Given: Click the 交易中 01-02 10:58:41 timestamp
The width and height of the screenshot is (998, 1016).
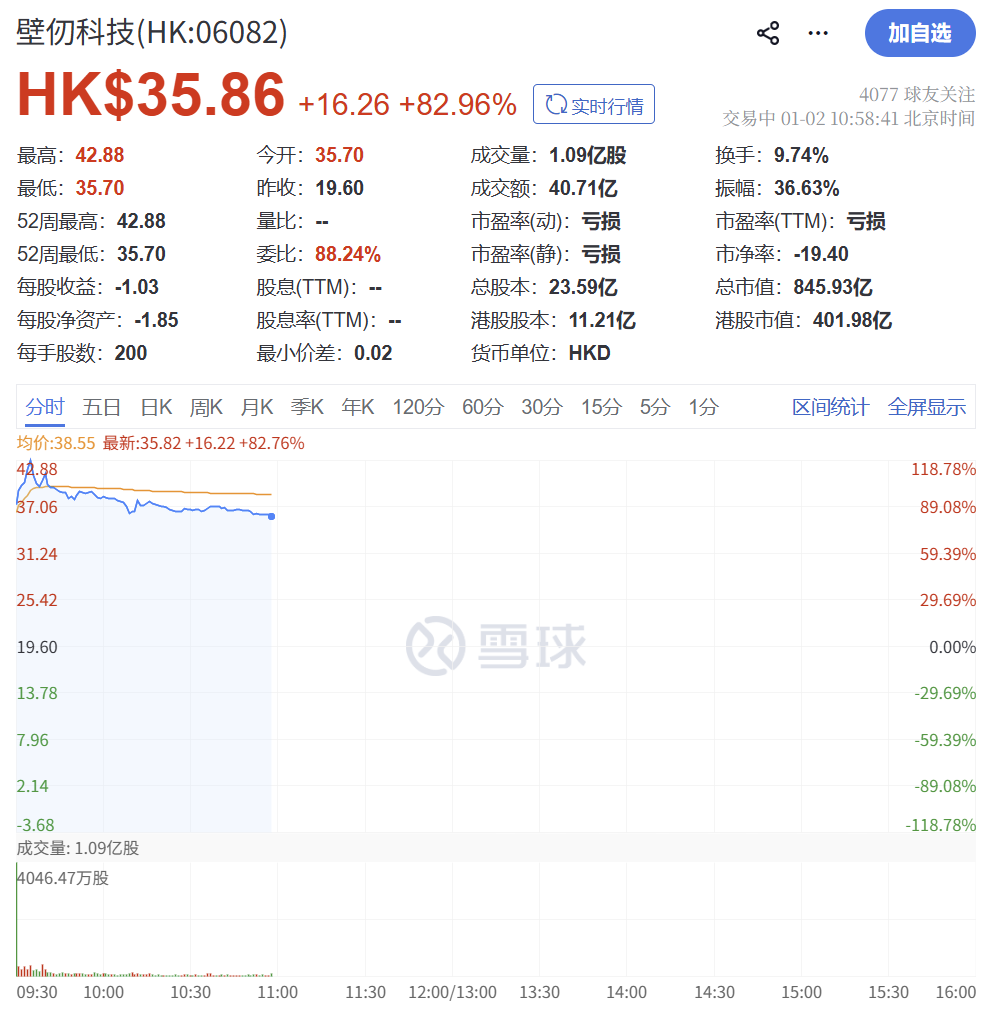Looking at the screenshot, I should 849,119.
